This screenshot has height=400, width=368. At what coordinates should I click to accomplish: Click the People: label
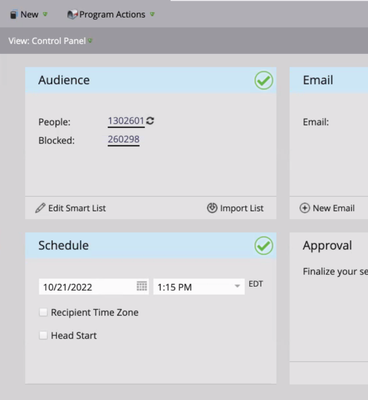pos(54,122)
